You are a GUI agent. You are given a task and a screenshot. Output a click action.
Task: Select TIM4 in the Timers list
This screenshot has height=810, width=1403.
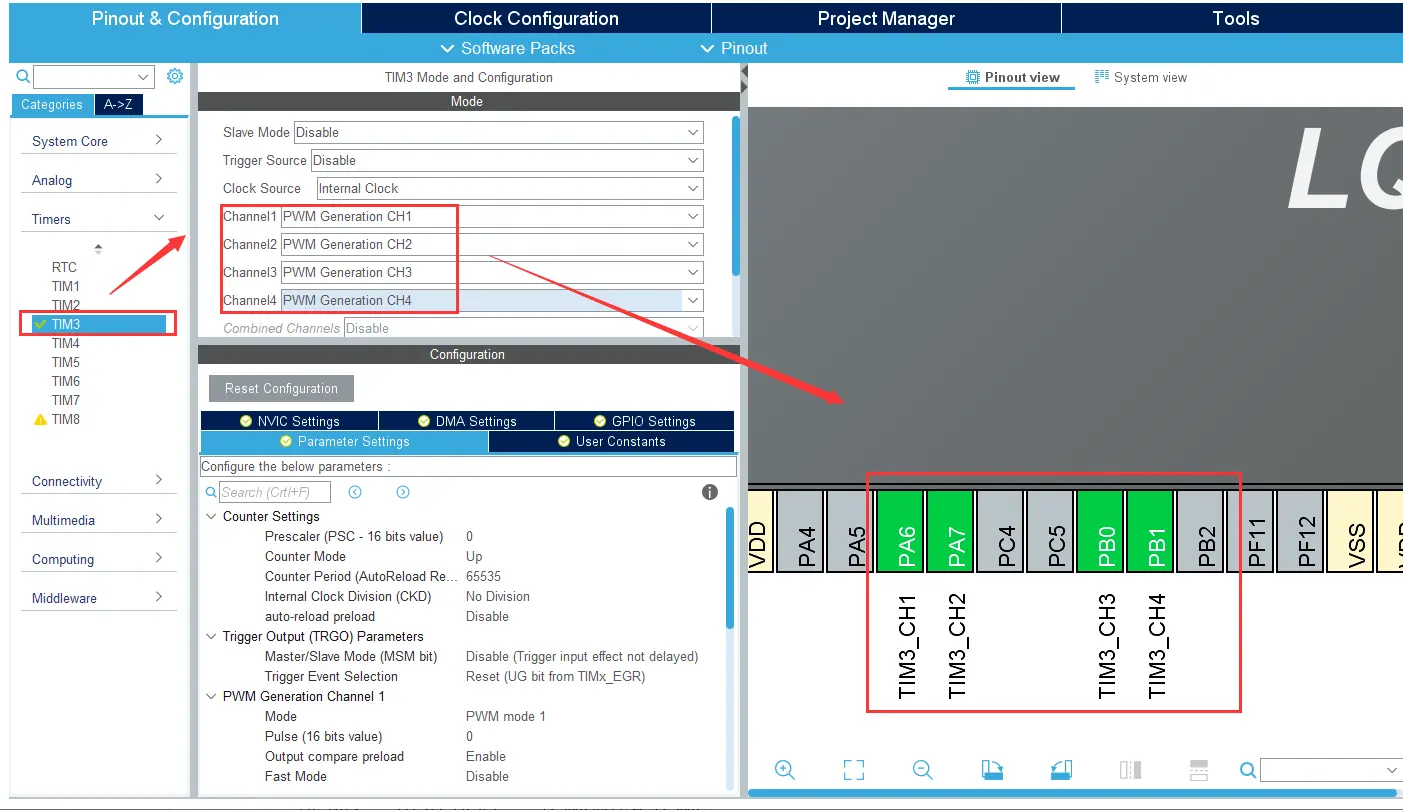[66, 343]
